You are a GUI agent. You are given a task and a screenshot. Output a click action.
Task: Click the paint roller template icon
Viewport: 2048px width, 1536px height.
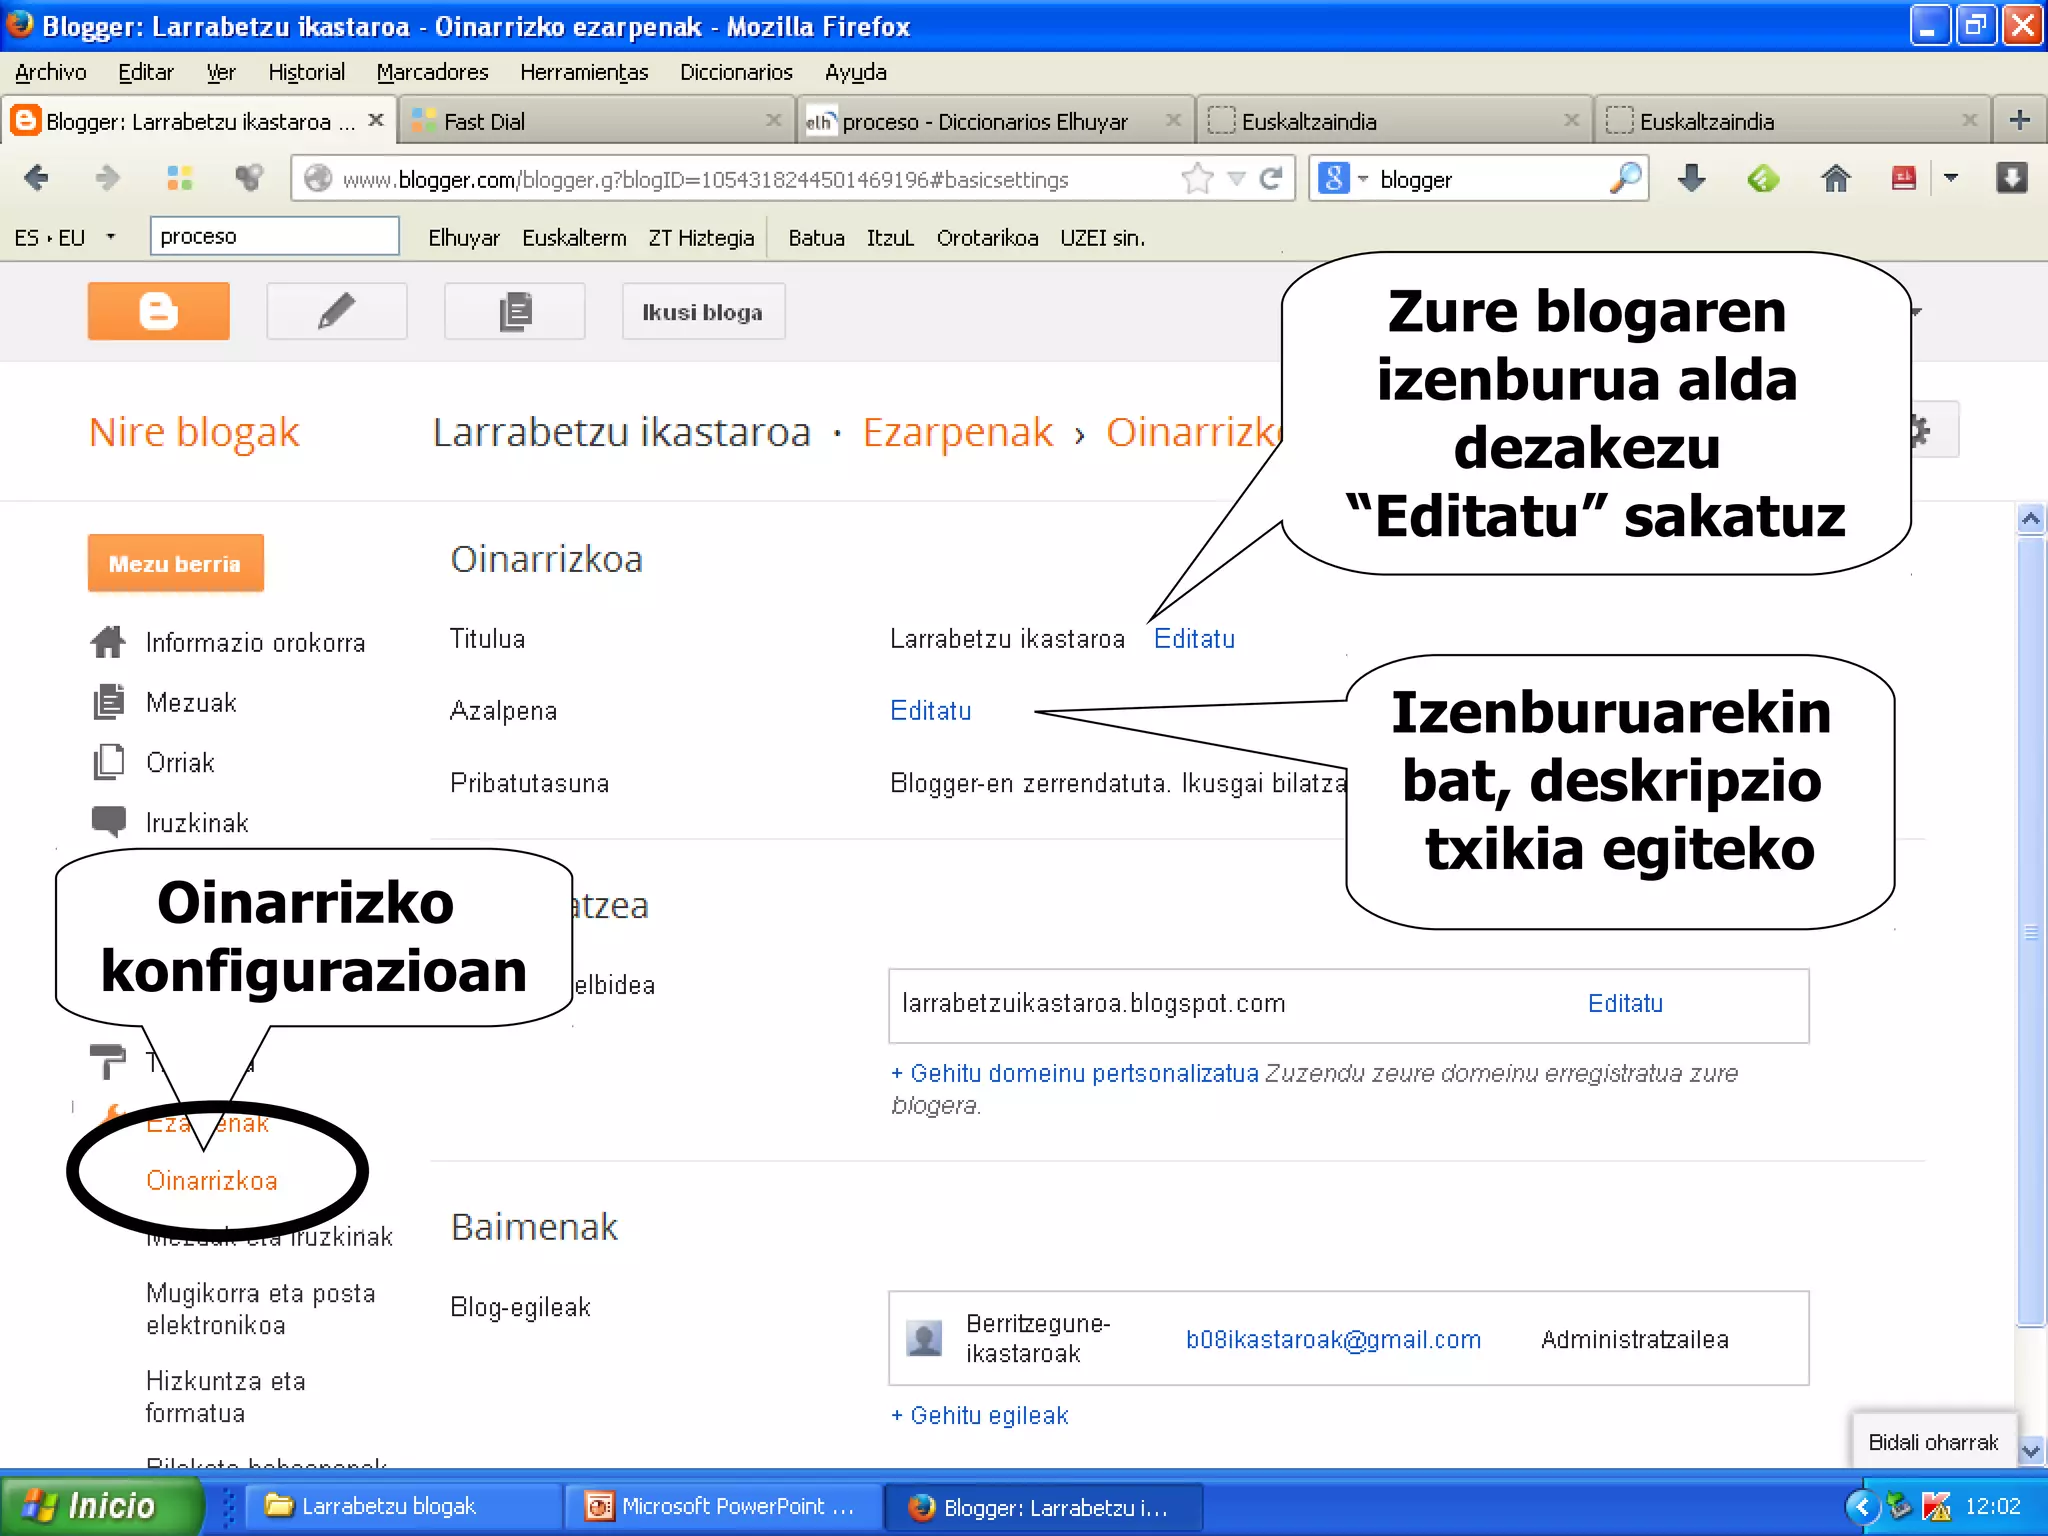107,1062
